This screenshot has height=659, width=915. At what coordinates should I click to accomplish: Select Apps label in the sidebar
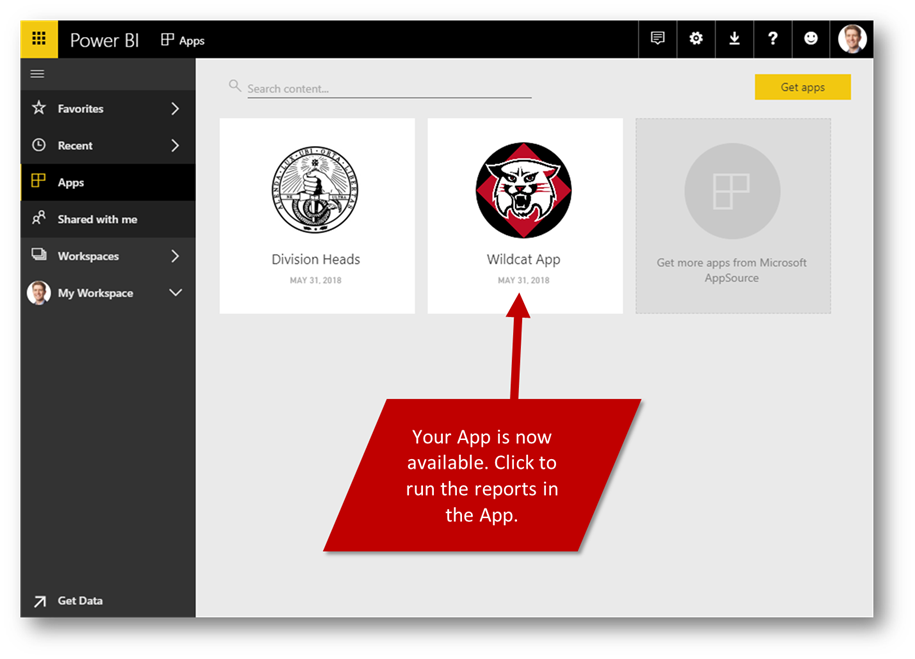(71, 183)
